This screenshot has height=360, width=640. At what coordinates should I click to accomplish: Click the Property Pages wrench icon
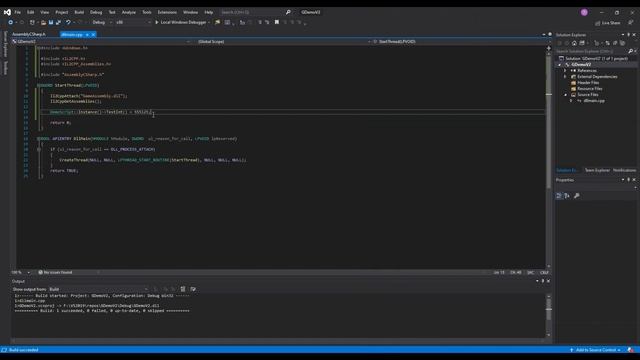tap(576, 196)
